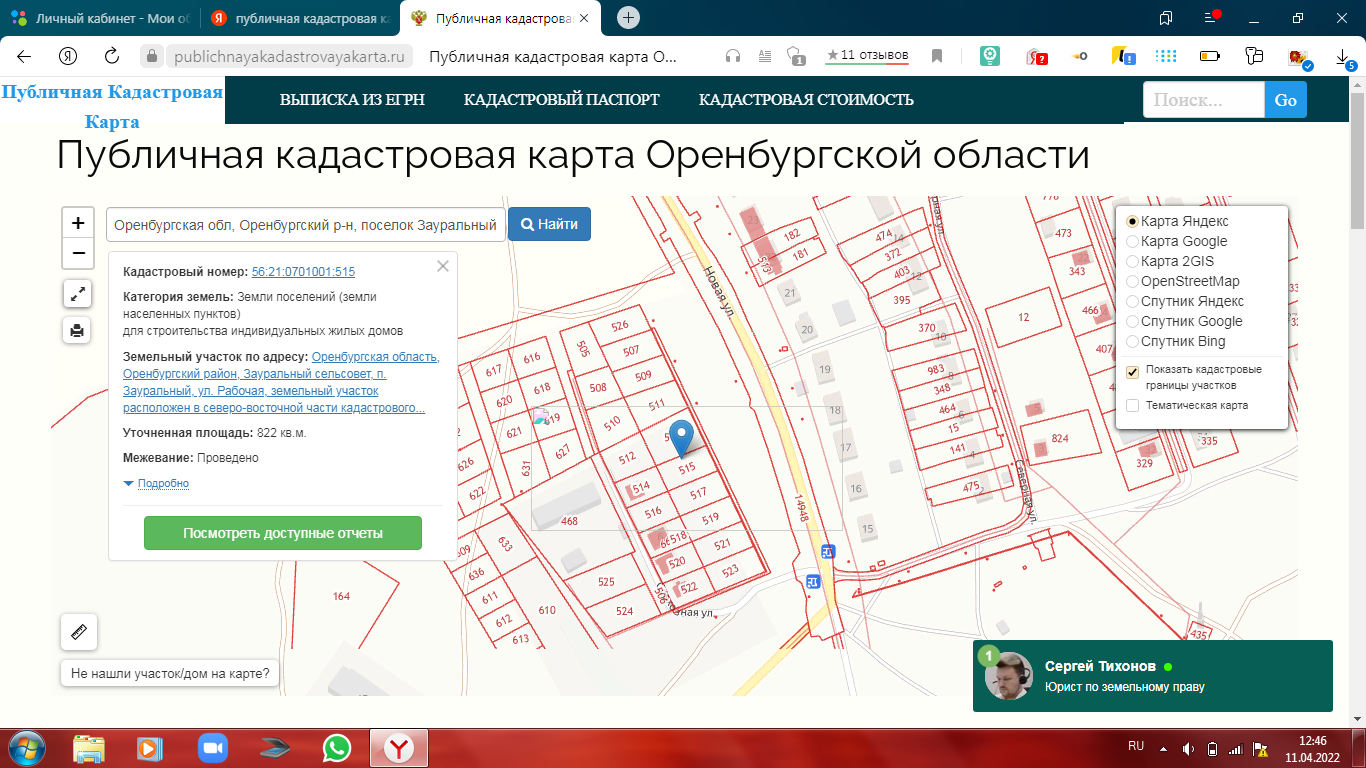Zoom out on the cadastral map
The image size is (1366, 768).
pyautogui.click(x=78, y=254)
